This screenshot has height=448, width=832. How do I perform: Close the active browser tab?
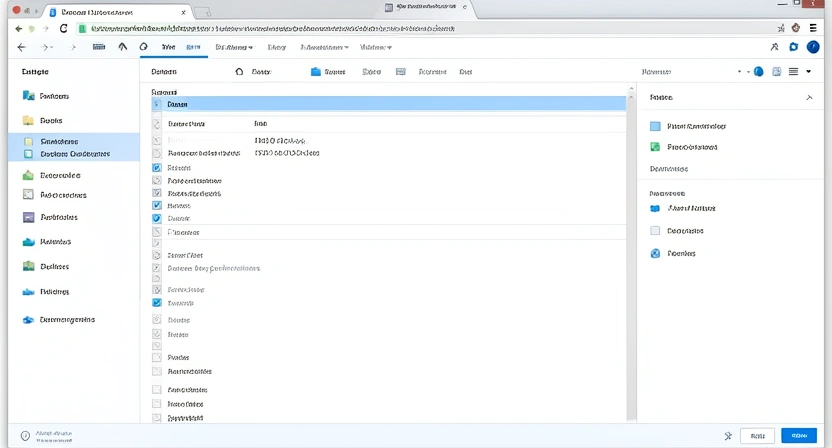(x=184, y=12)
